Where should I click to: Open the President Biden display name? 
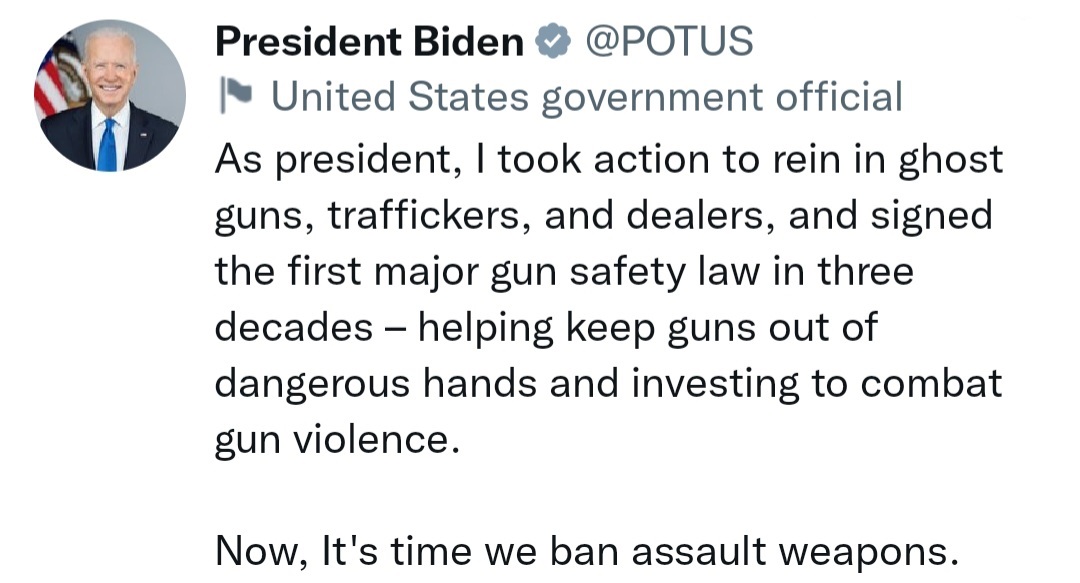coord(369,42)
